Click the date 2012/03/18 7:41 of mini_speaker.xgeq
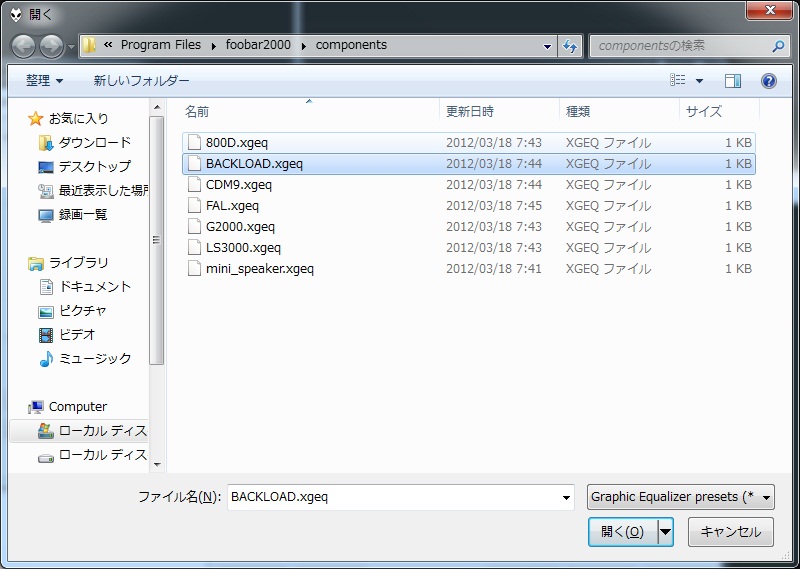 point(494,268)
